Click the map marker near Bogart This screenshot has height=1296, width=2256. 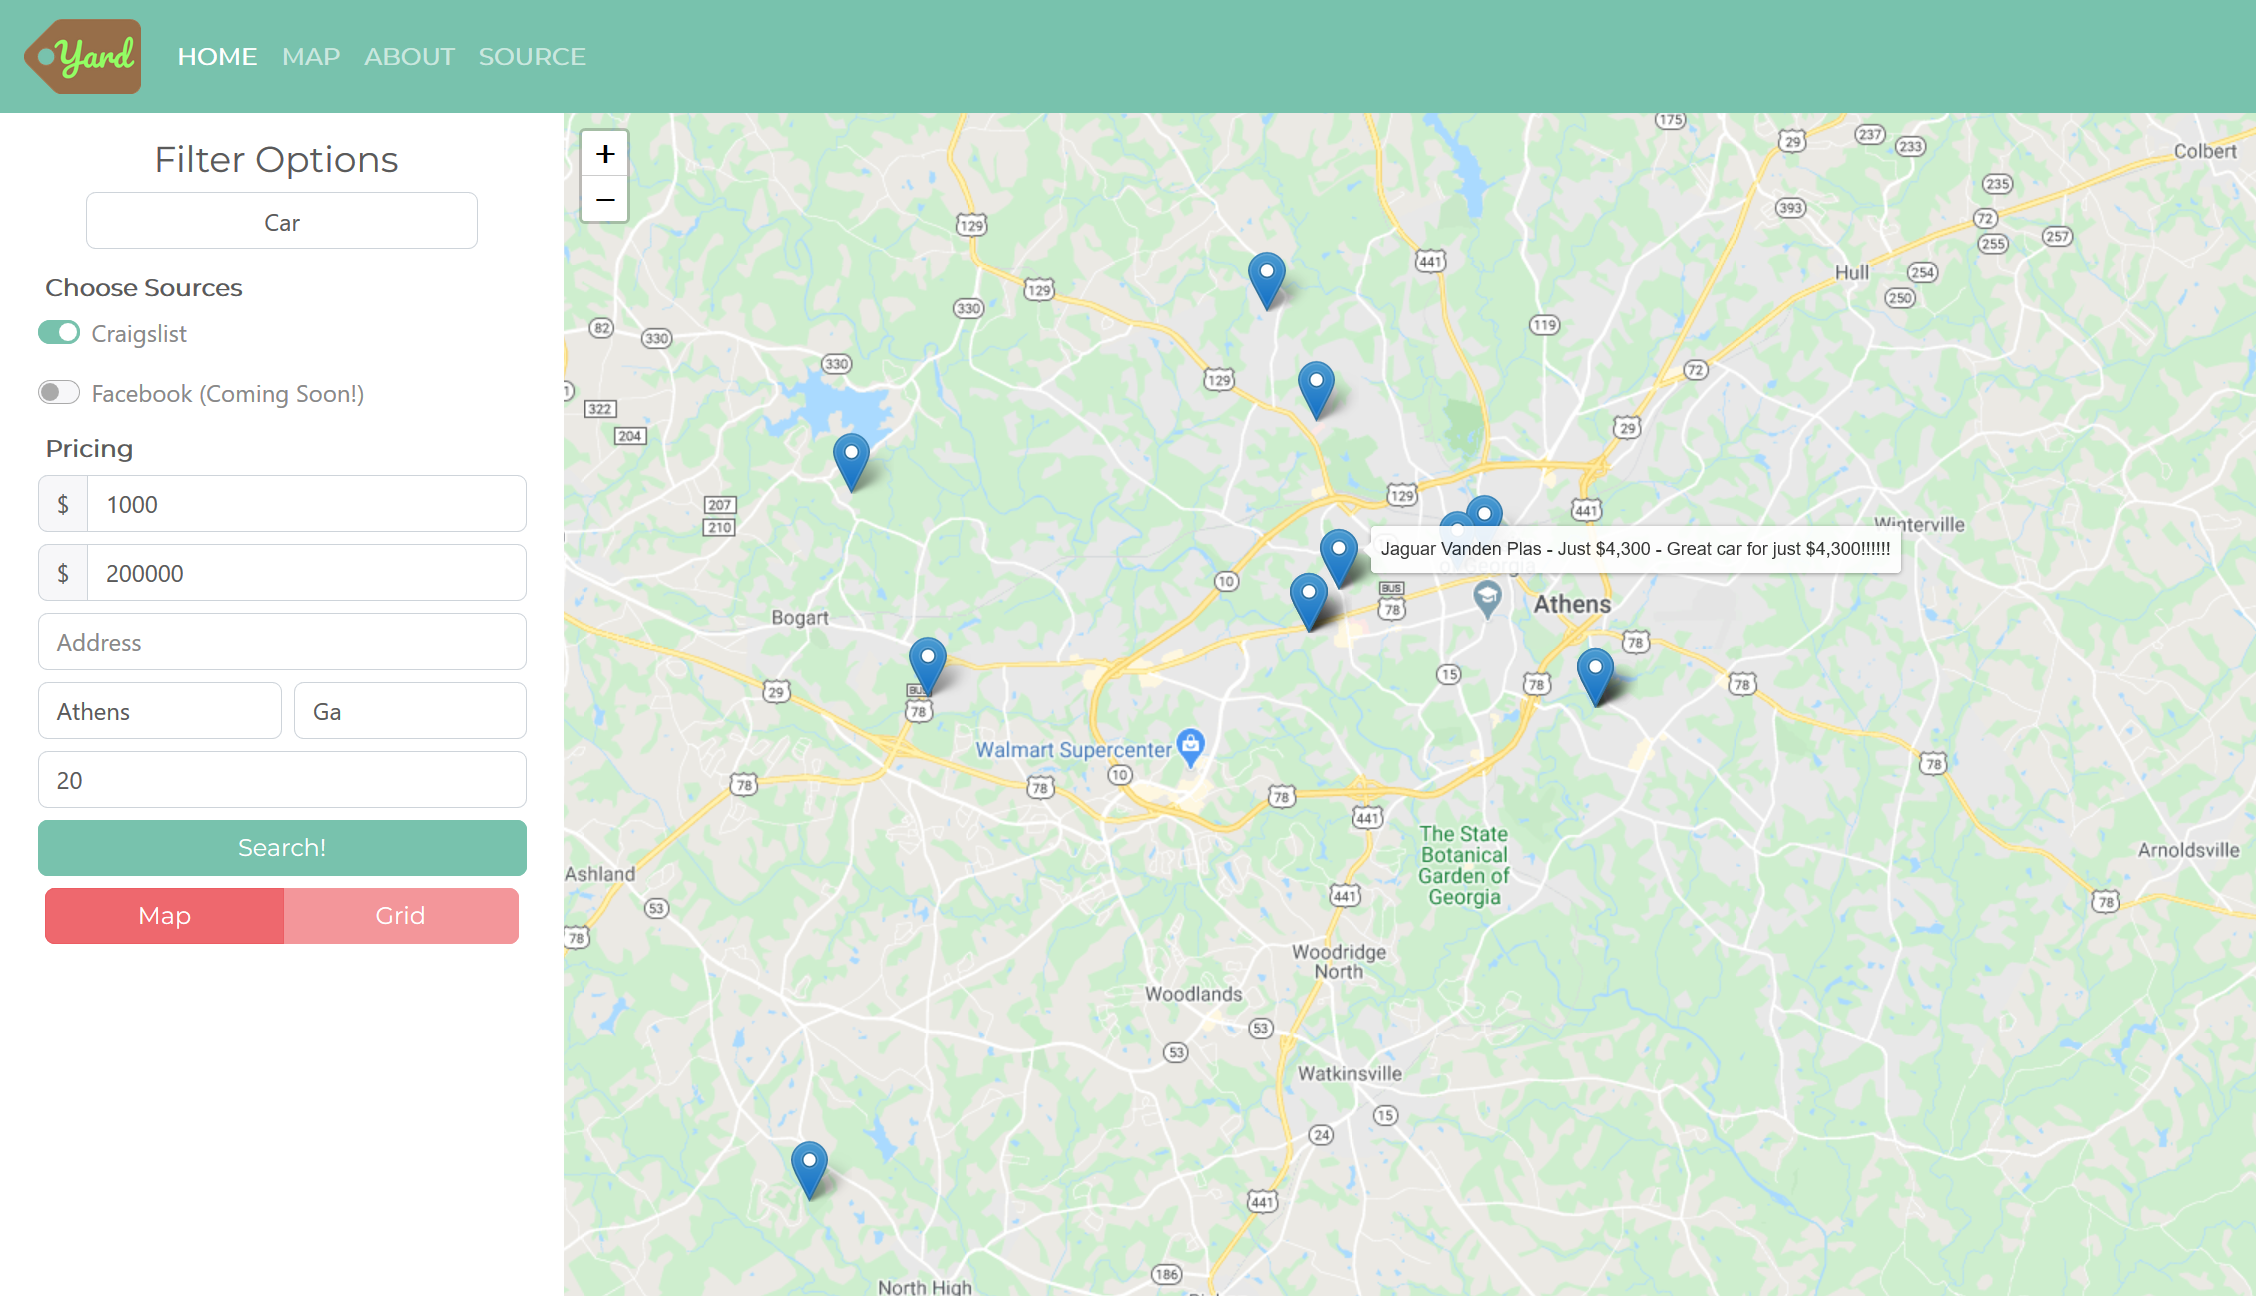coord(927,663)
